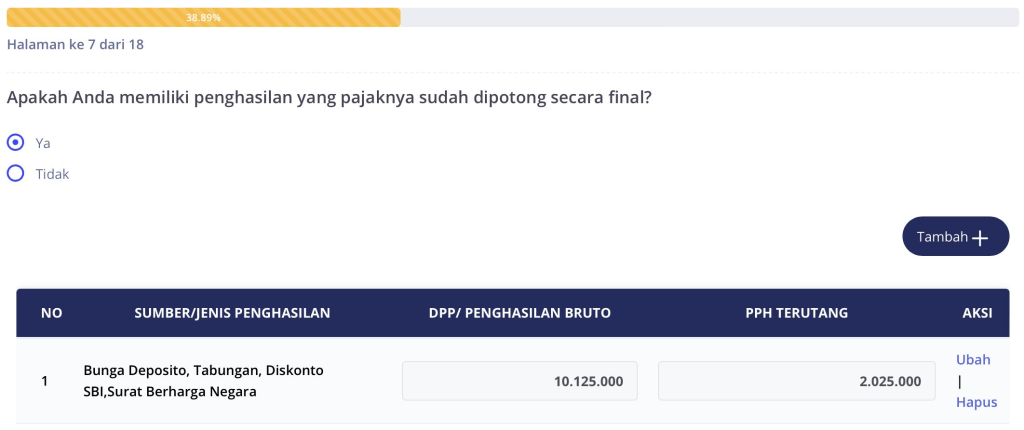Click the "Aksi" column header

click(x=976, y=313)
